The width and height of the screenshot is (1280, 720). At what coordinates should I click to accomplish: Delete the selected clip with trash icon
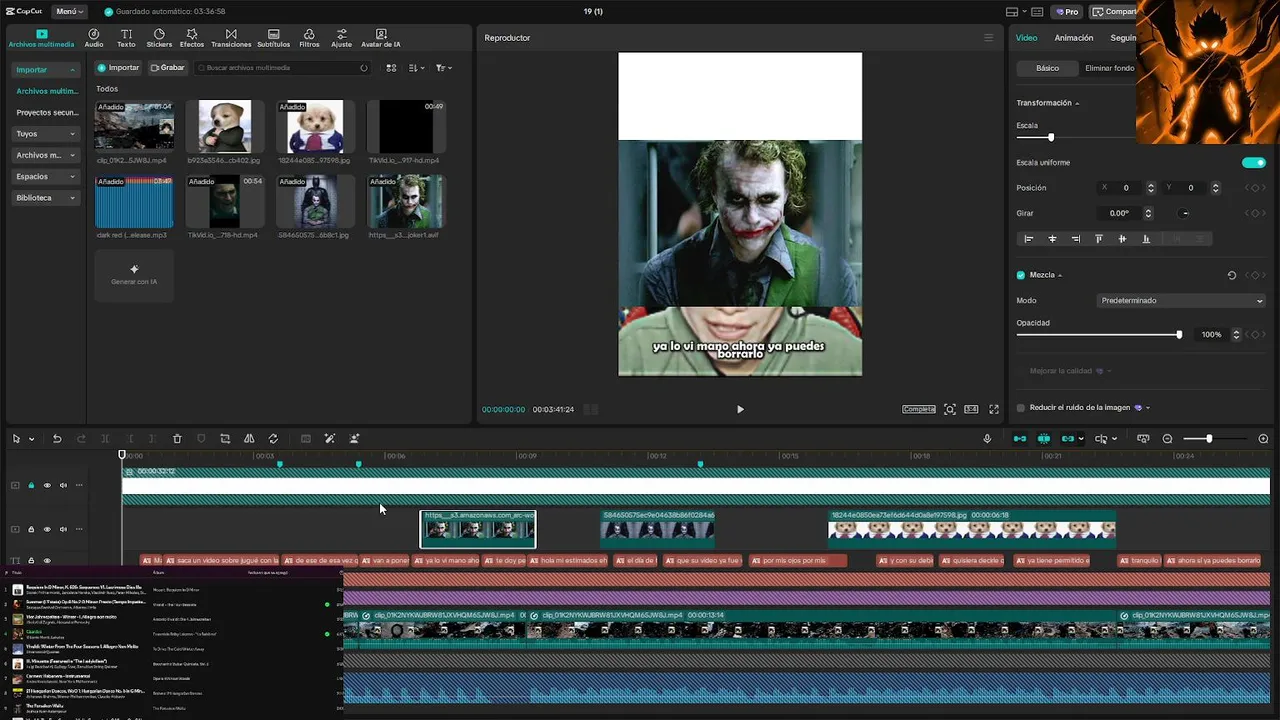(177, 439)
